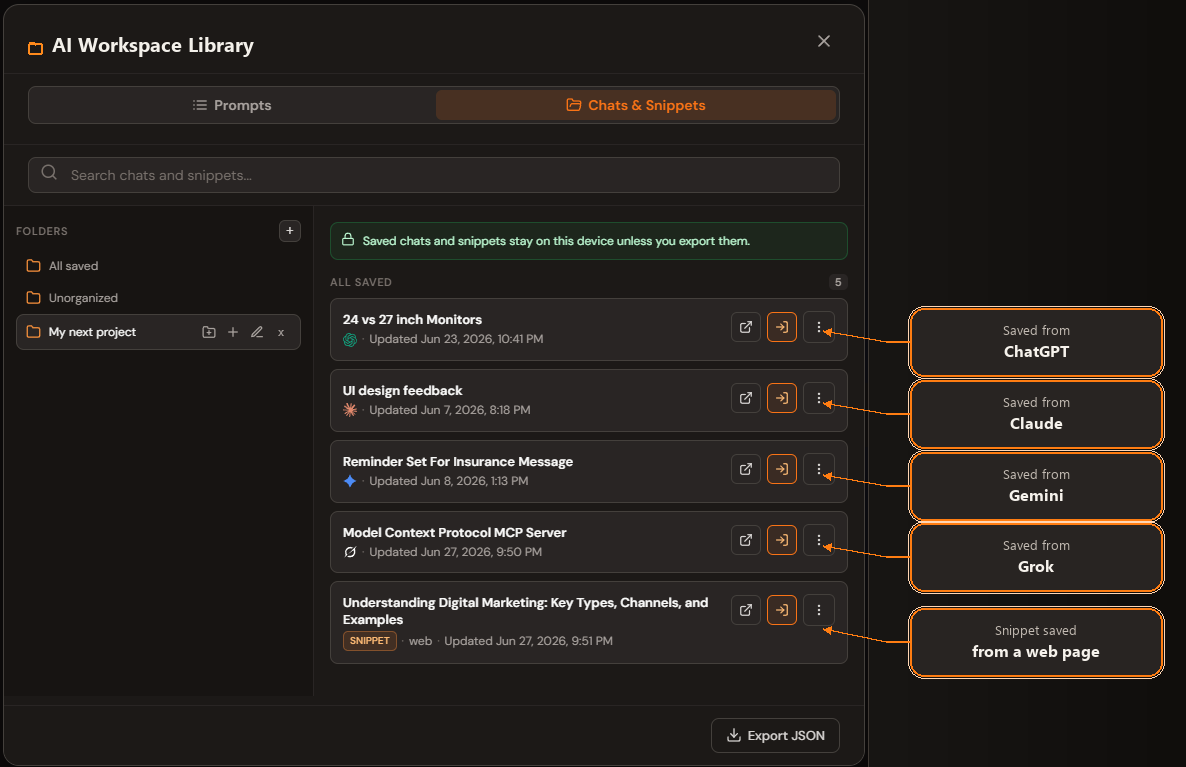Open the Digital Marketing snippet externally
Image resolution: width=1186 pixels, height=767 pixels.
pyautogui.click(x=746, y=610)
